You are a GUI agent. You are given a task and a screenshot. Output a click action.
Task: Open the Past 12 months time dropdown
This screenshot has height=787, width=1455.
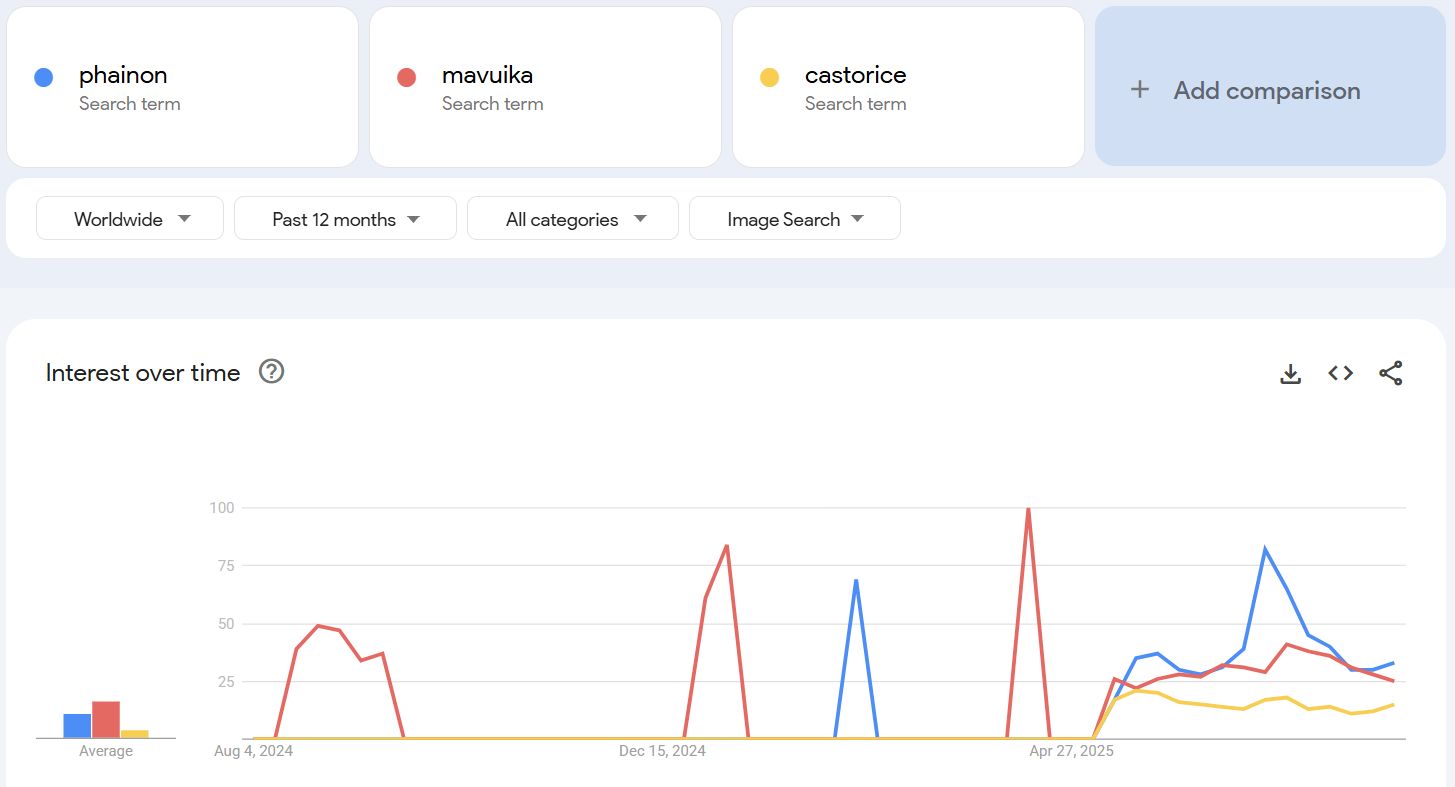pos(345,219)
